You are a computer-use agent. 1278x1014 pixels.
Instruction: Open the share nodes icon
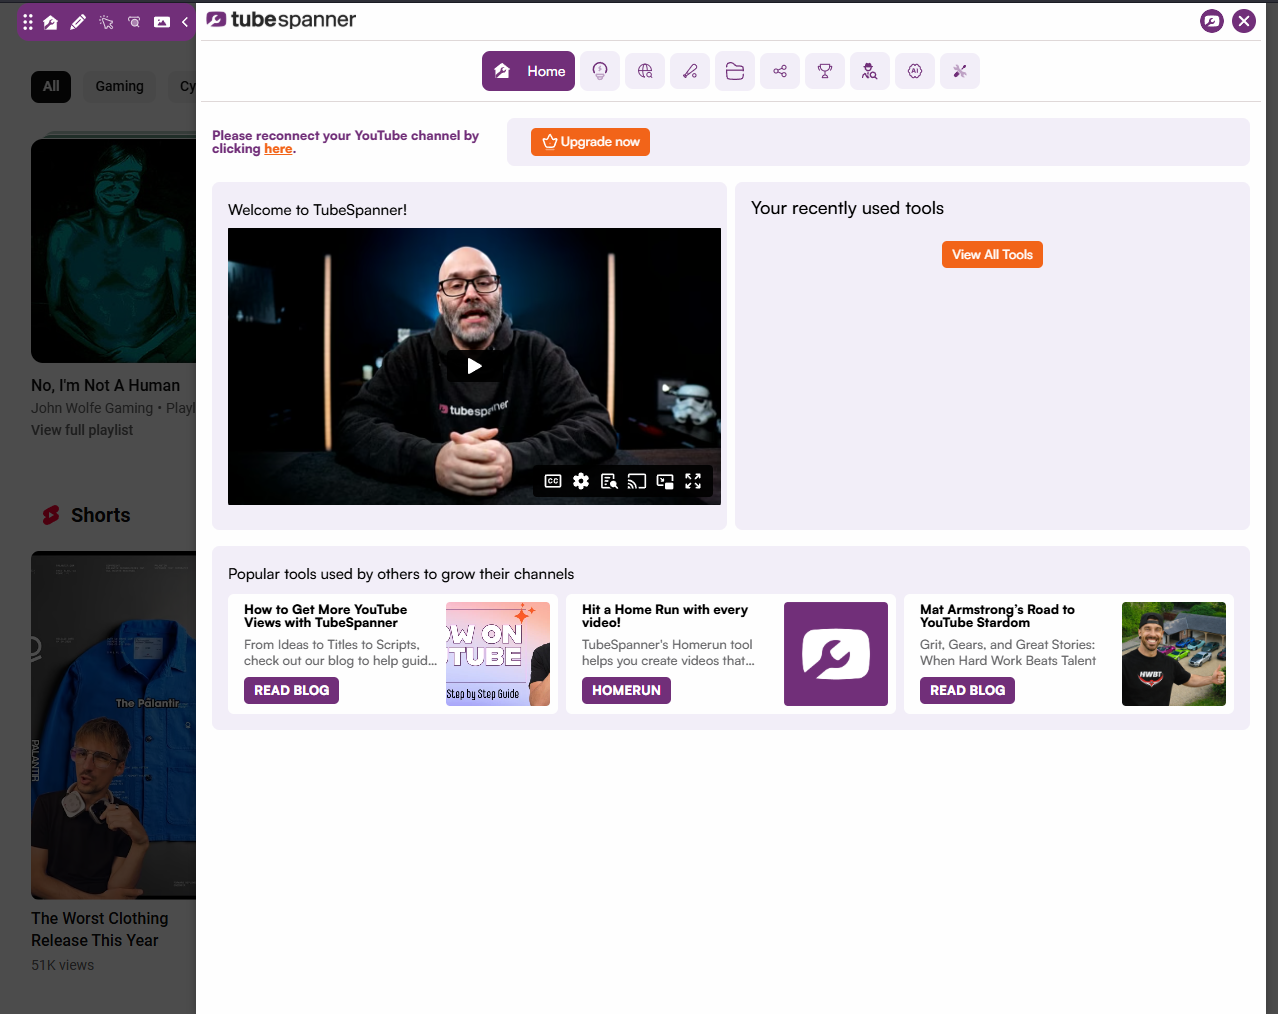tap(780, 71)
